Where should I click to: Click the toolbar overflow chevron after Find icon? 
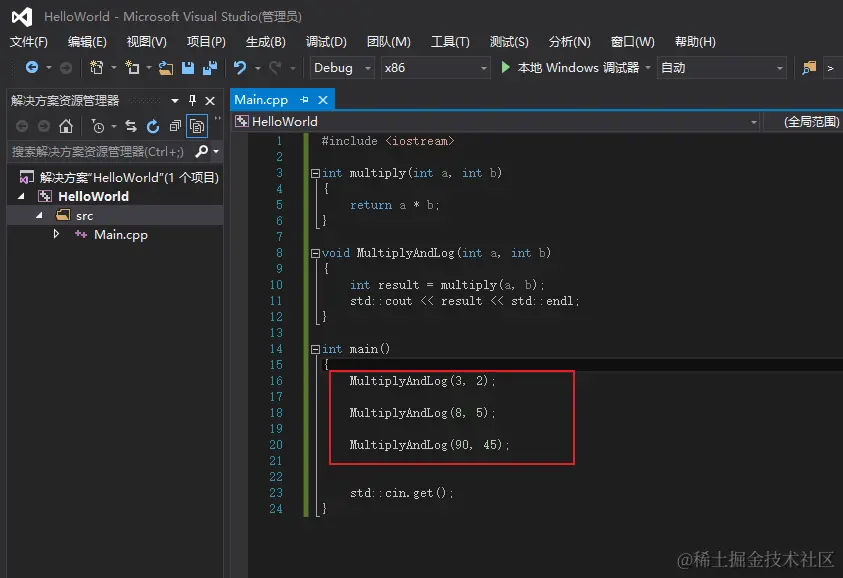tap(831, 68)
